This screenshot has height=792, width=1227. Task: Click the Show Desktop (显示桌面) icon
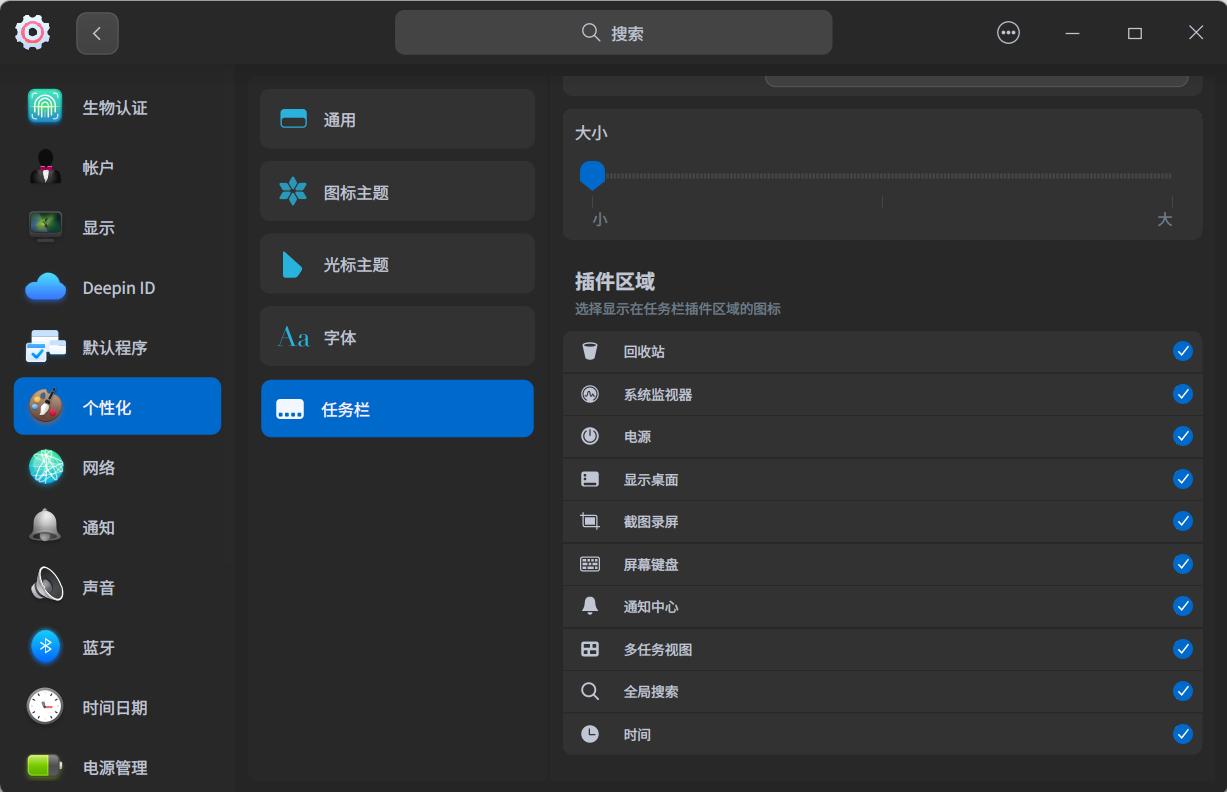(590, 479)
